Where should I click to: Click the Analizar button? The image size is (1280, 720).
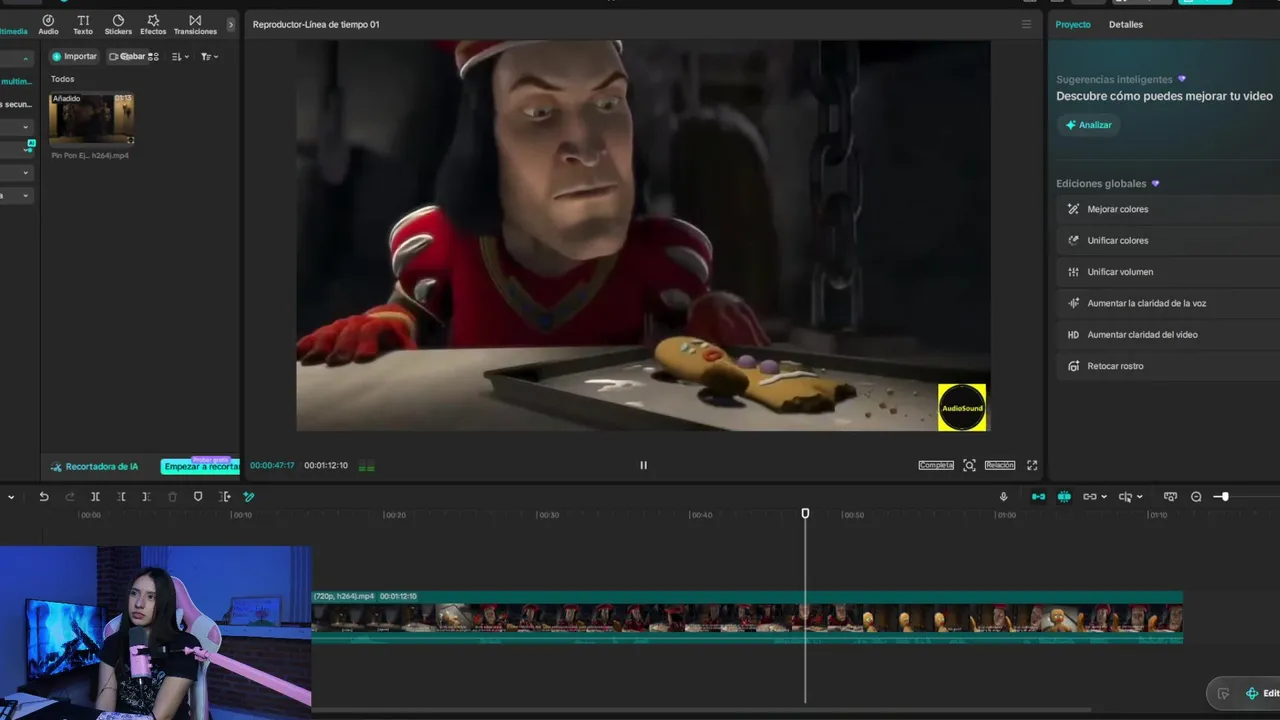coord(1088,125)
